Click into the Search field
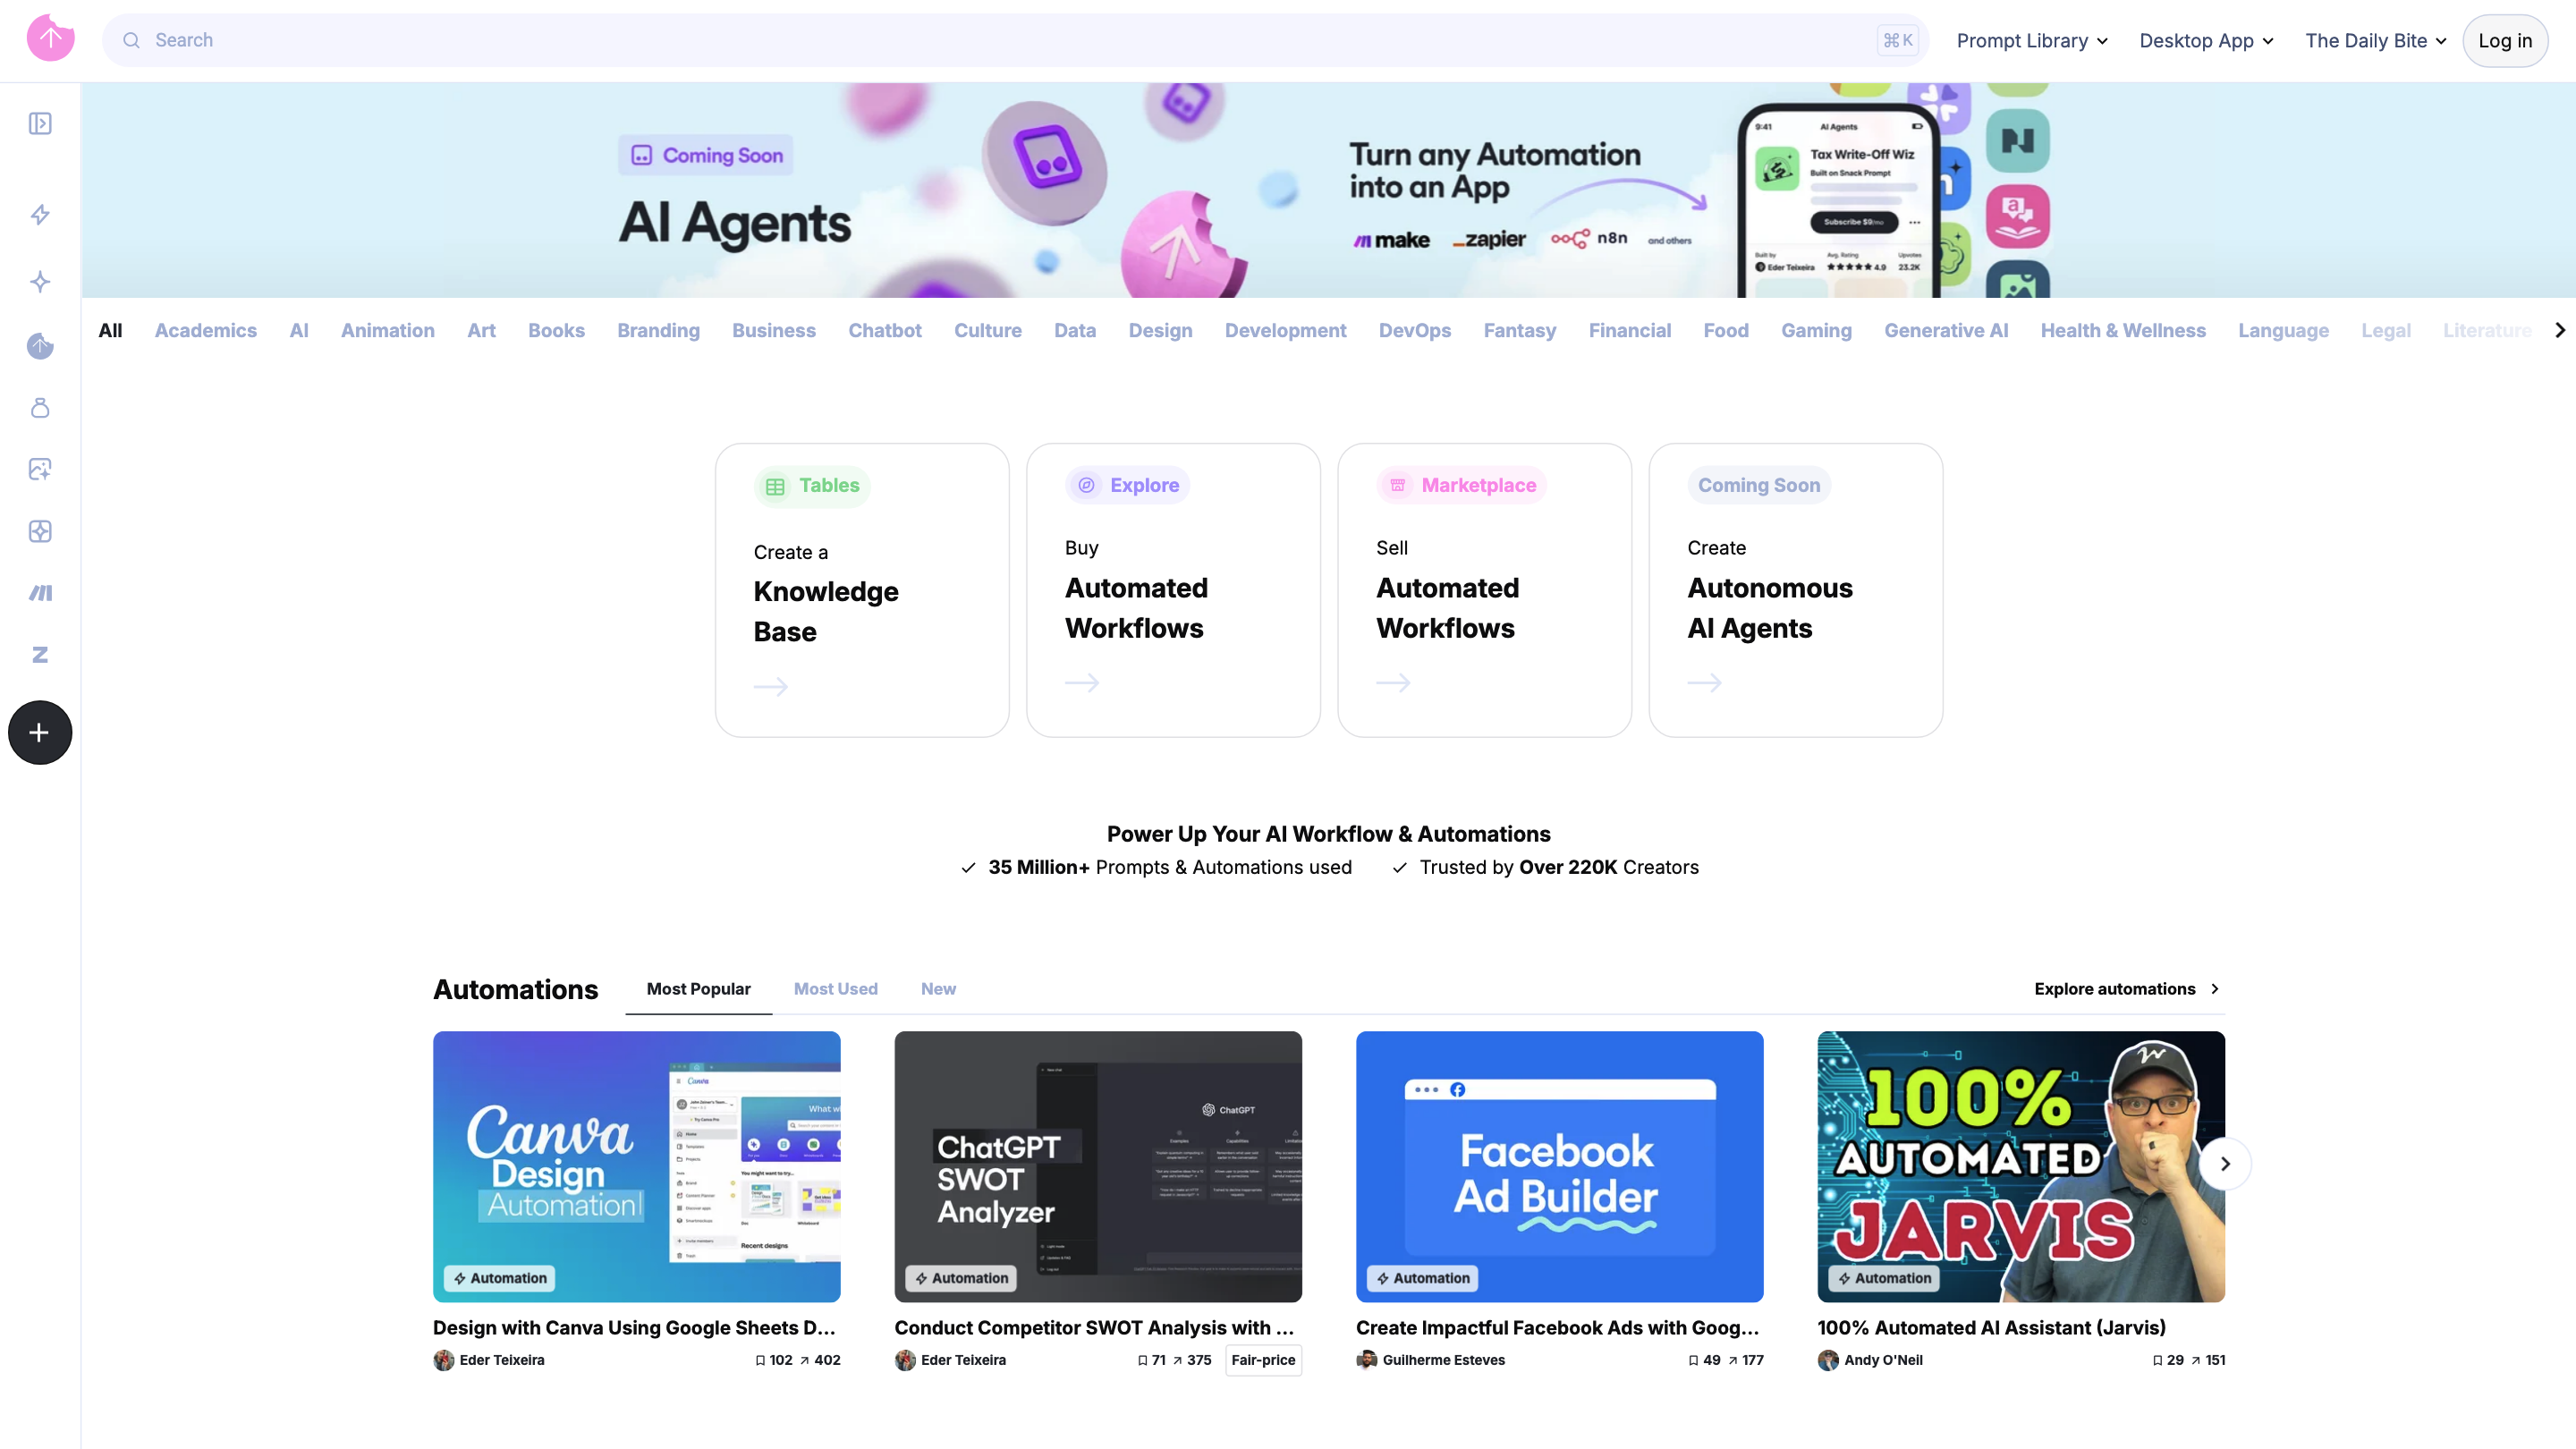This screenshot has height=1449, width=2576. pyautogui.click(x=1000, y=40)
